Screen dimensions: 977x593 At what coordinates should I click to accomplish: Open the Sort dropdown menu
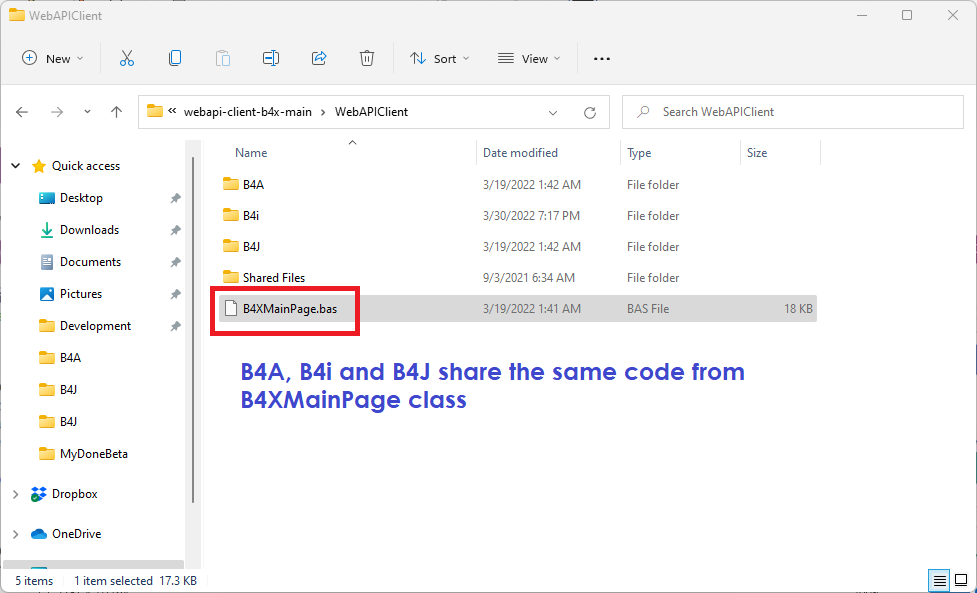[439, 59]
